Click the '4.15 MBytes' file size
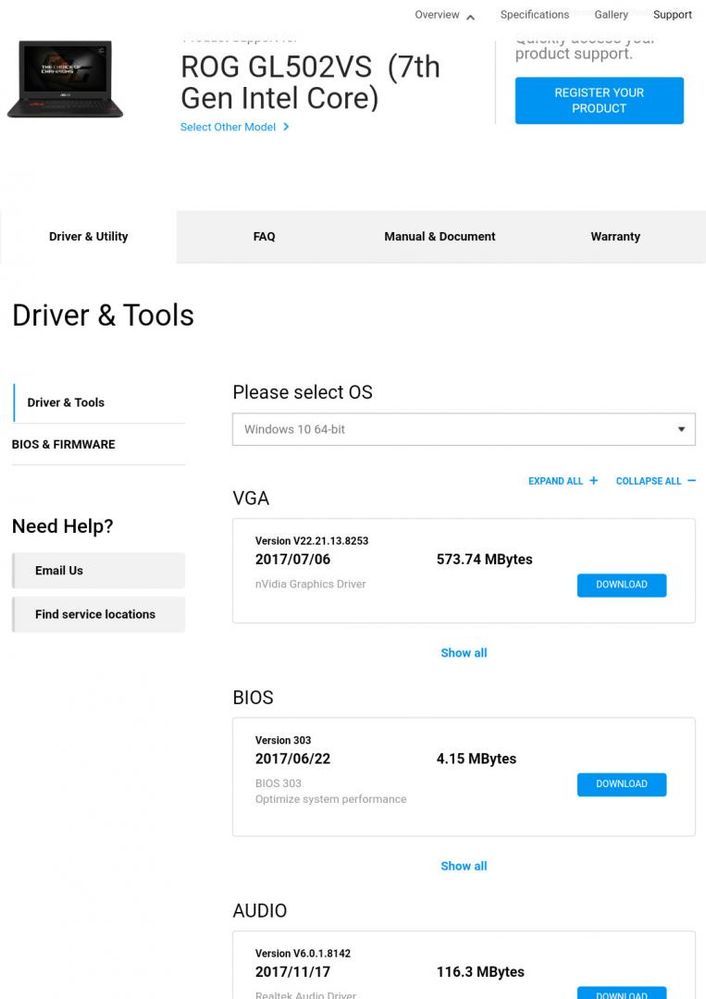The width and height of the screenshot is (706, 999). [x=476, y=759]
